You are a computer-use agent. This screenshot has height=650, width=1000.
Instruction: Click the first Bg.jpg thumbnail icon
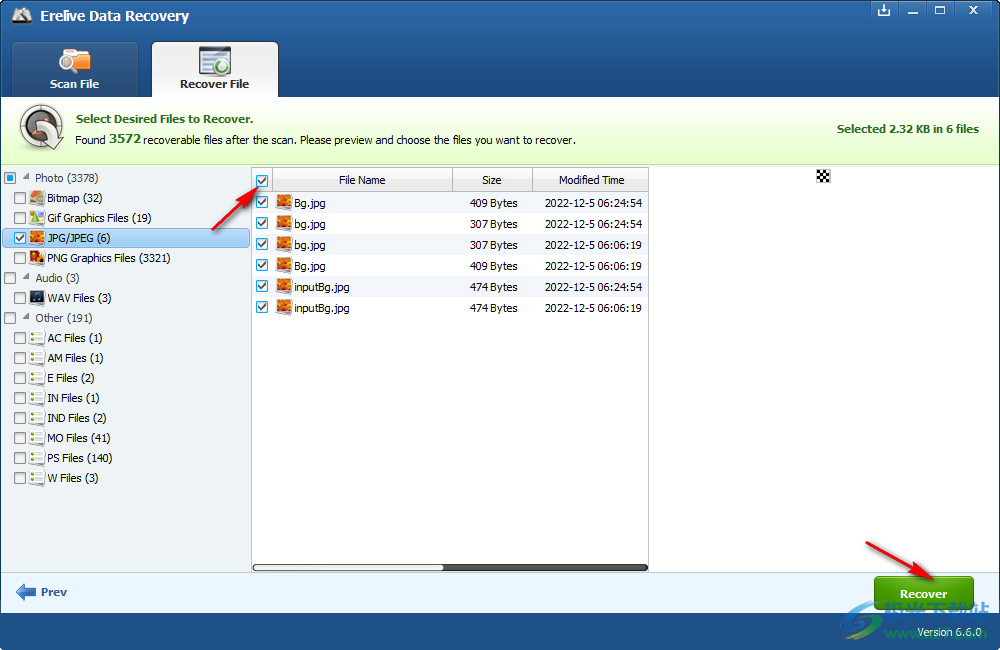click(284, 202)
